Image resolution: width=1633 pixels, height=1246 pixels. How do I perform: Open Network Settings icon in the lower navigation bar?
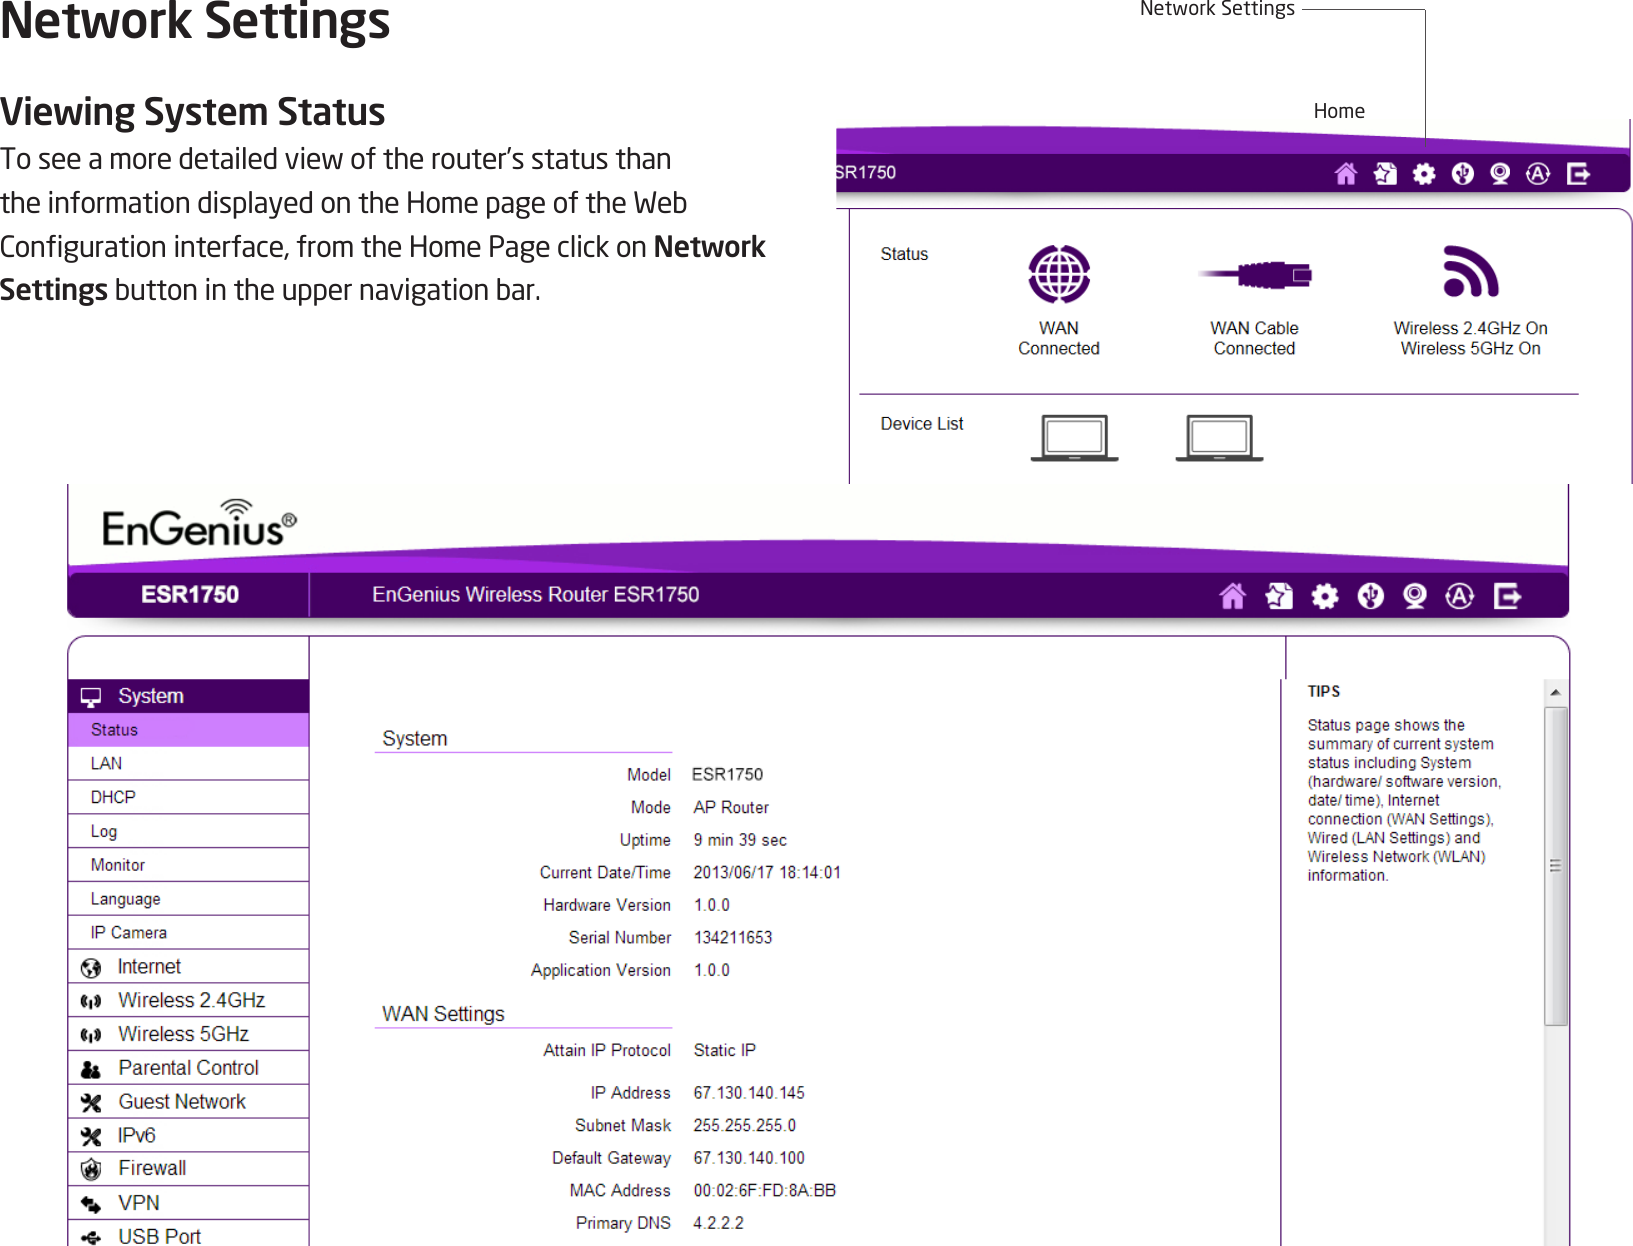1279,596
